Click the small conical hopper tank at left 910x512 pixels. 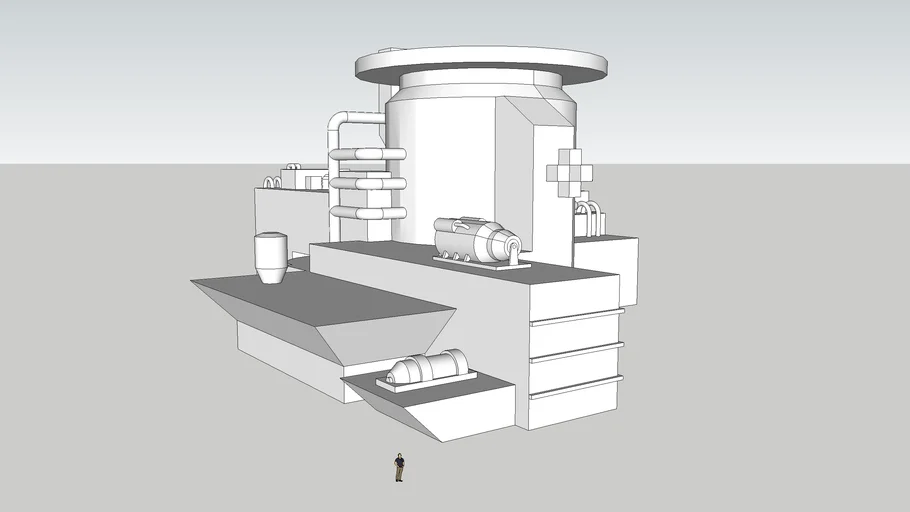pos(270,258)
